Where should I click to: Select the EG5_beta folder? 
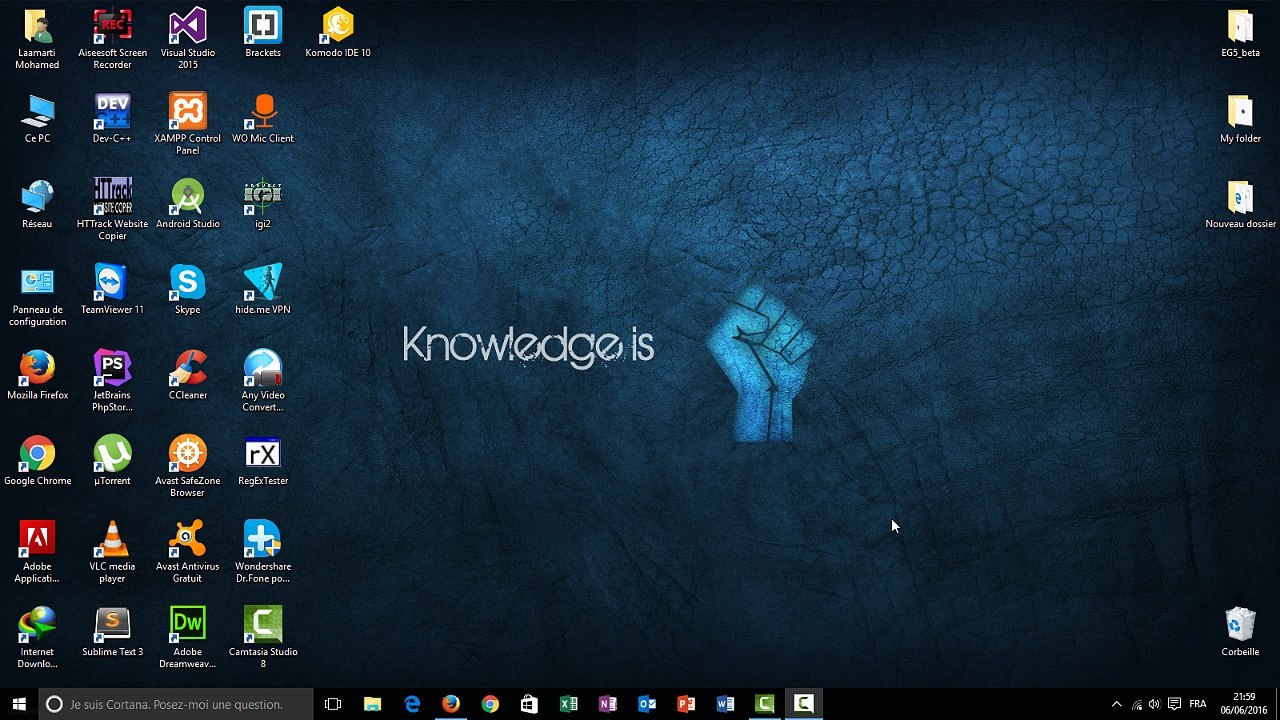coord(1240,33)
